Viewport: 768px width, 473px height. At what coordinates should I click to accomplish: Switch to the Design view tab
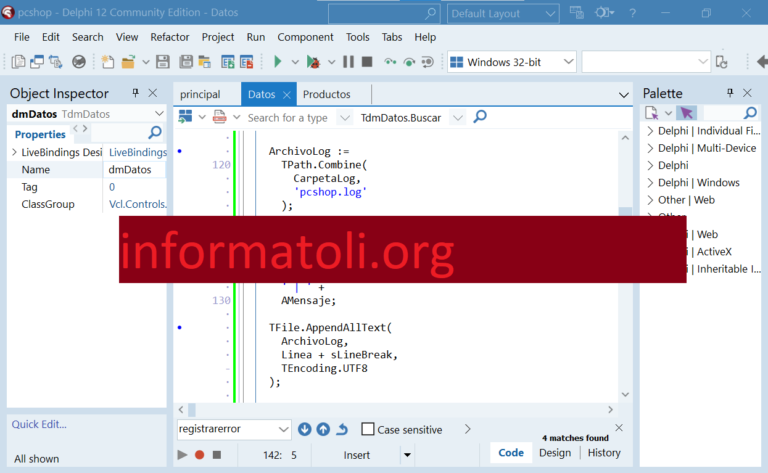click(x=555, y=453)
